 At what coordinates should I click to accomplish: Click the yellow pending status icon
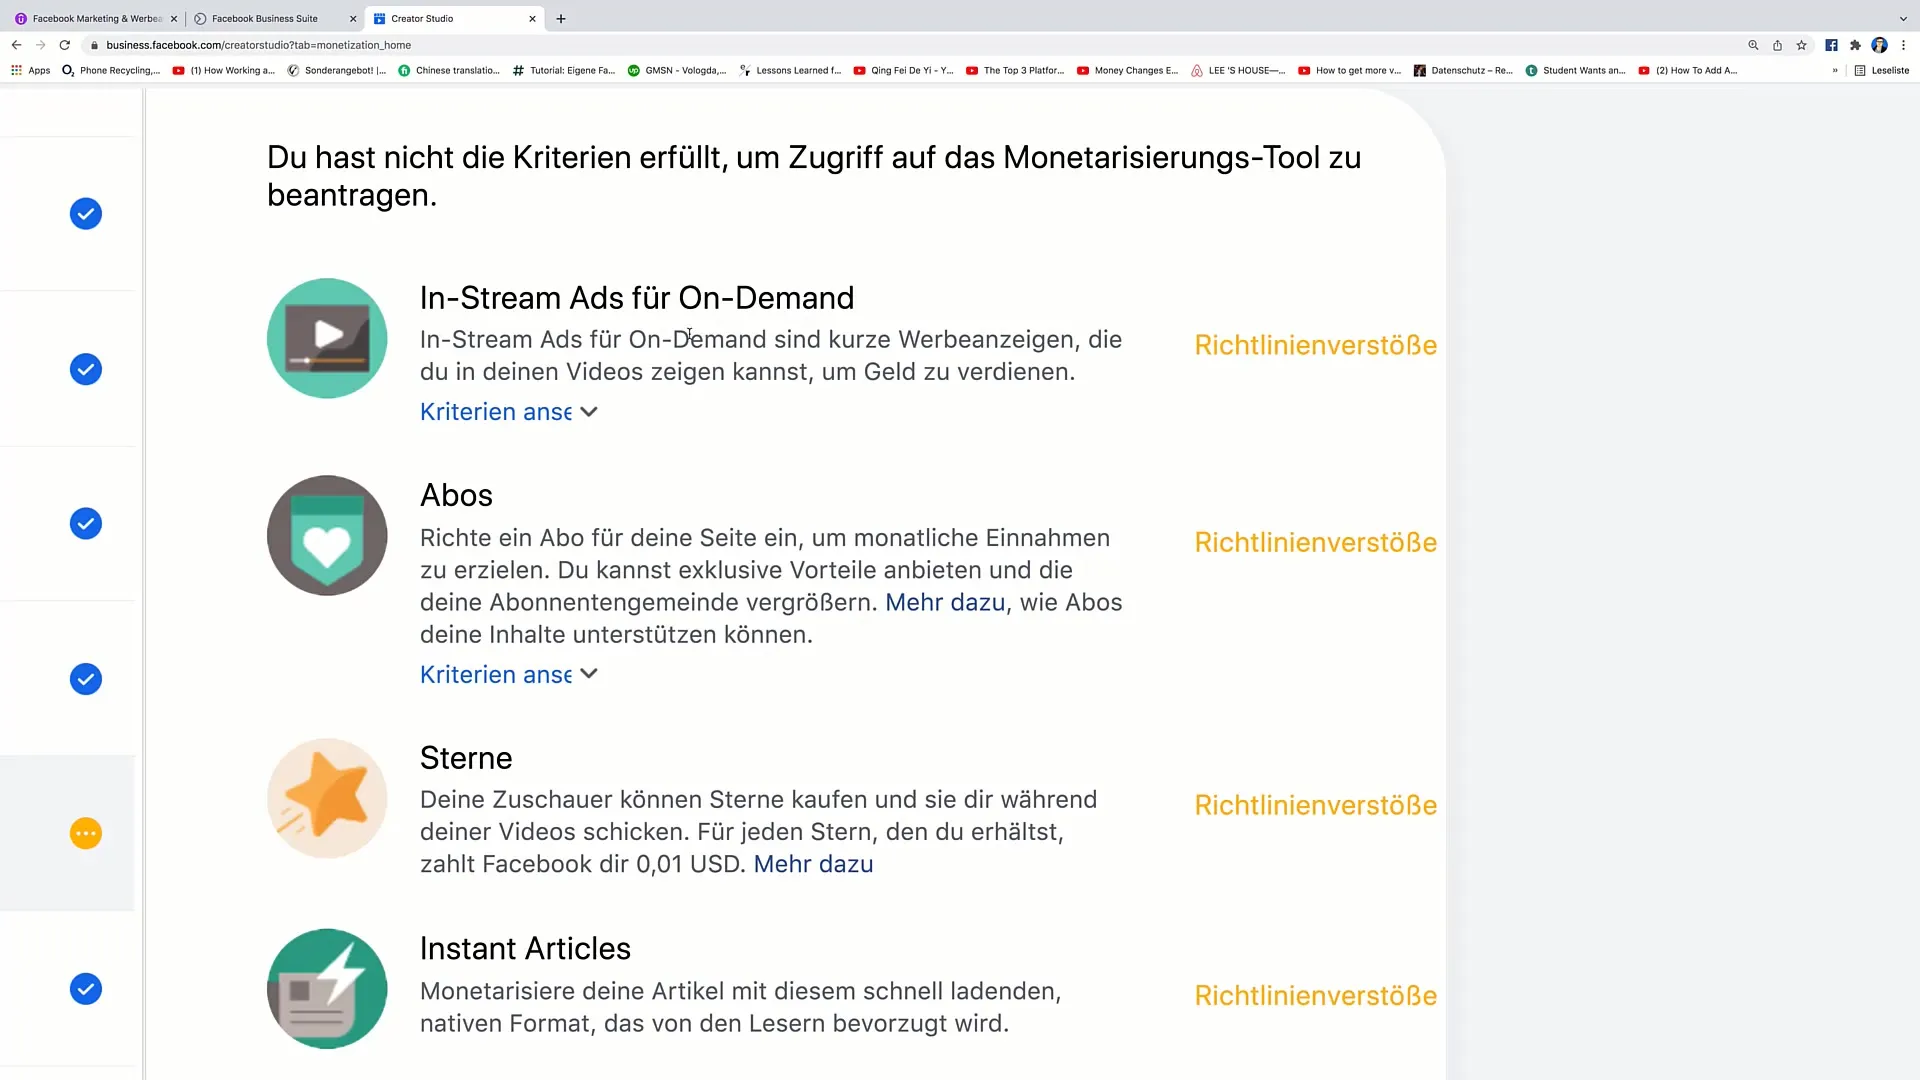click(x=84, y=833)
